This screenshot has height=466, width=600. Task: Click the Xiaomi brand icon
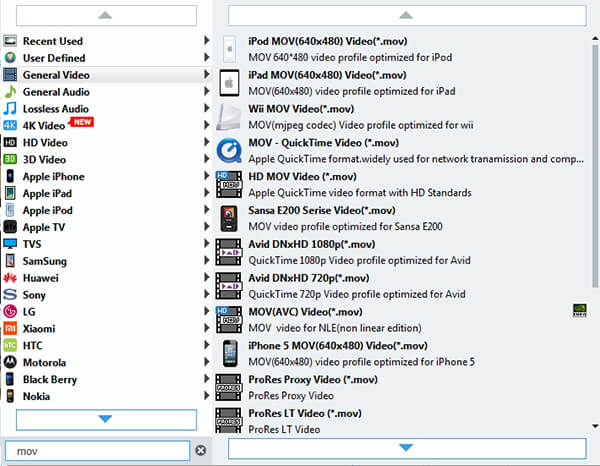[x=10, y=328]
